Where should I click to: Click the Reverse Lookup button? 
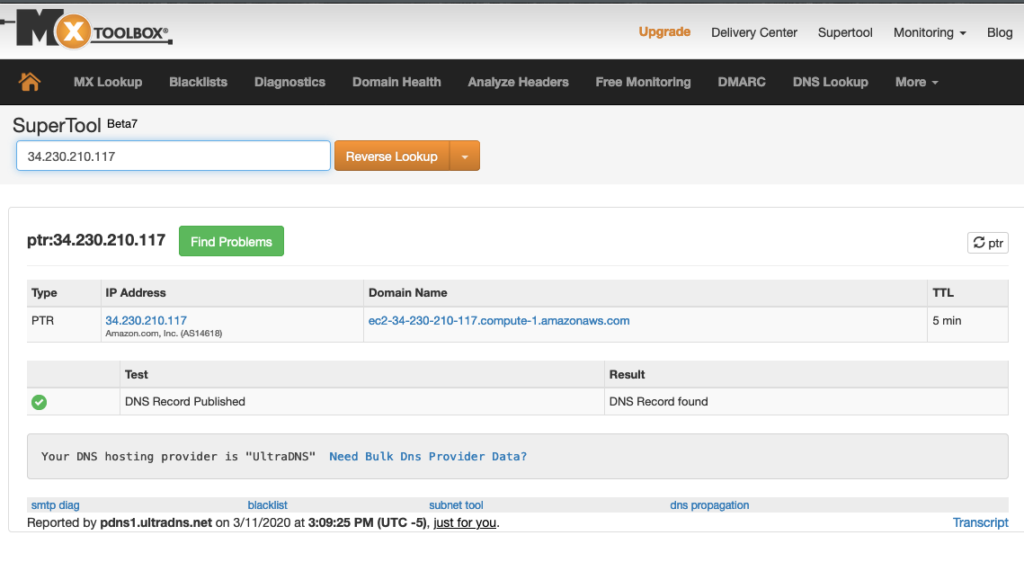tap(392, 156)
